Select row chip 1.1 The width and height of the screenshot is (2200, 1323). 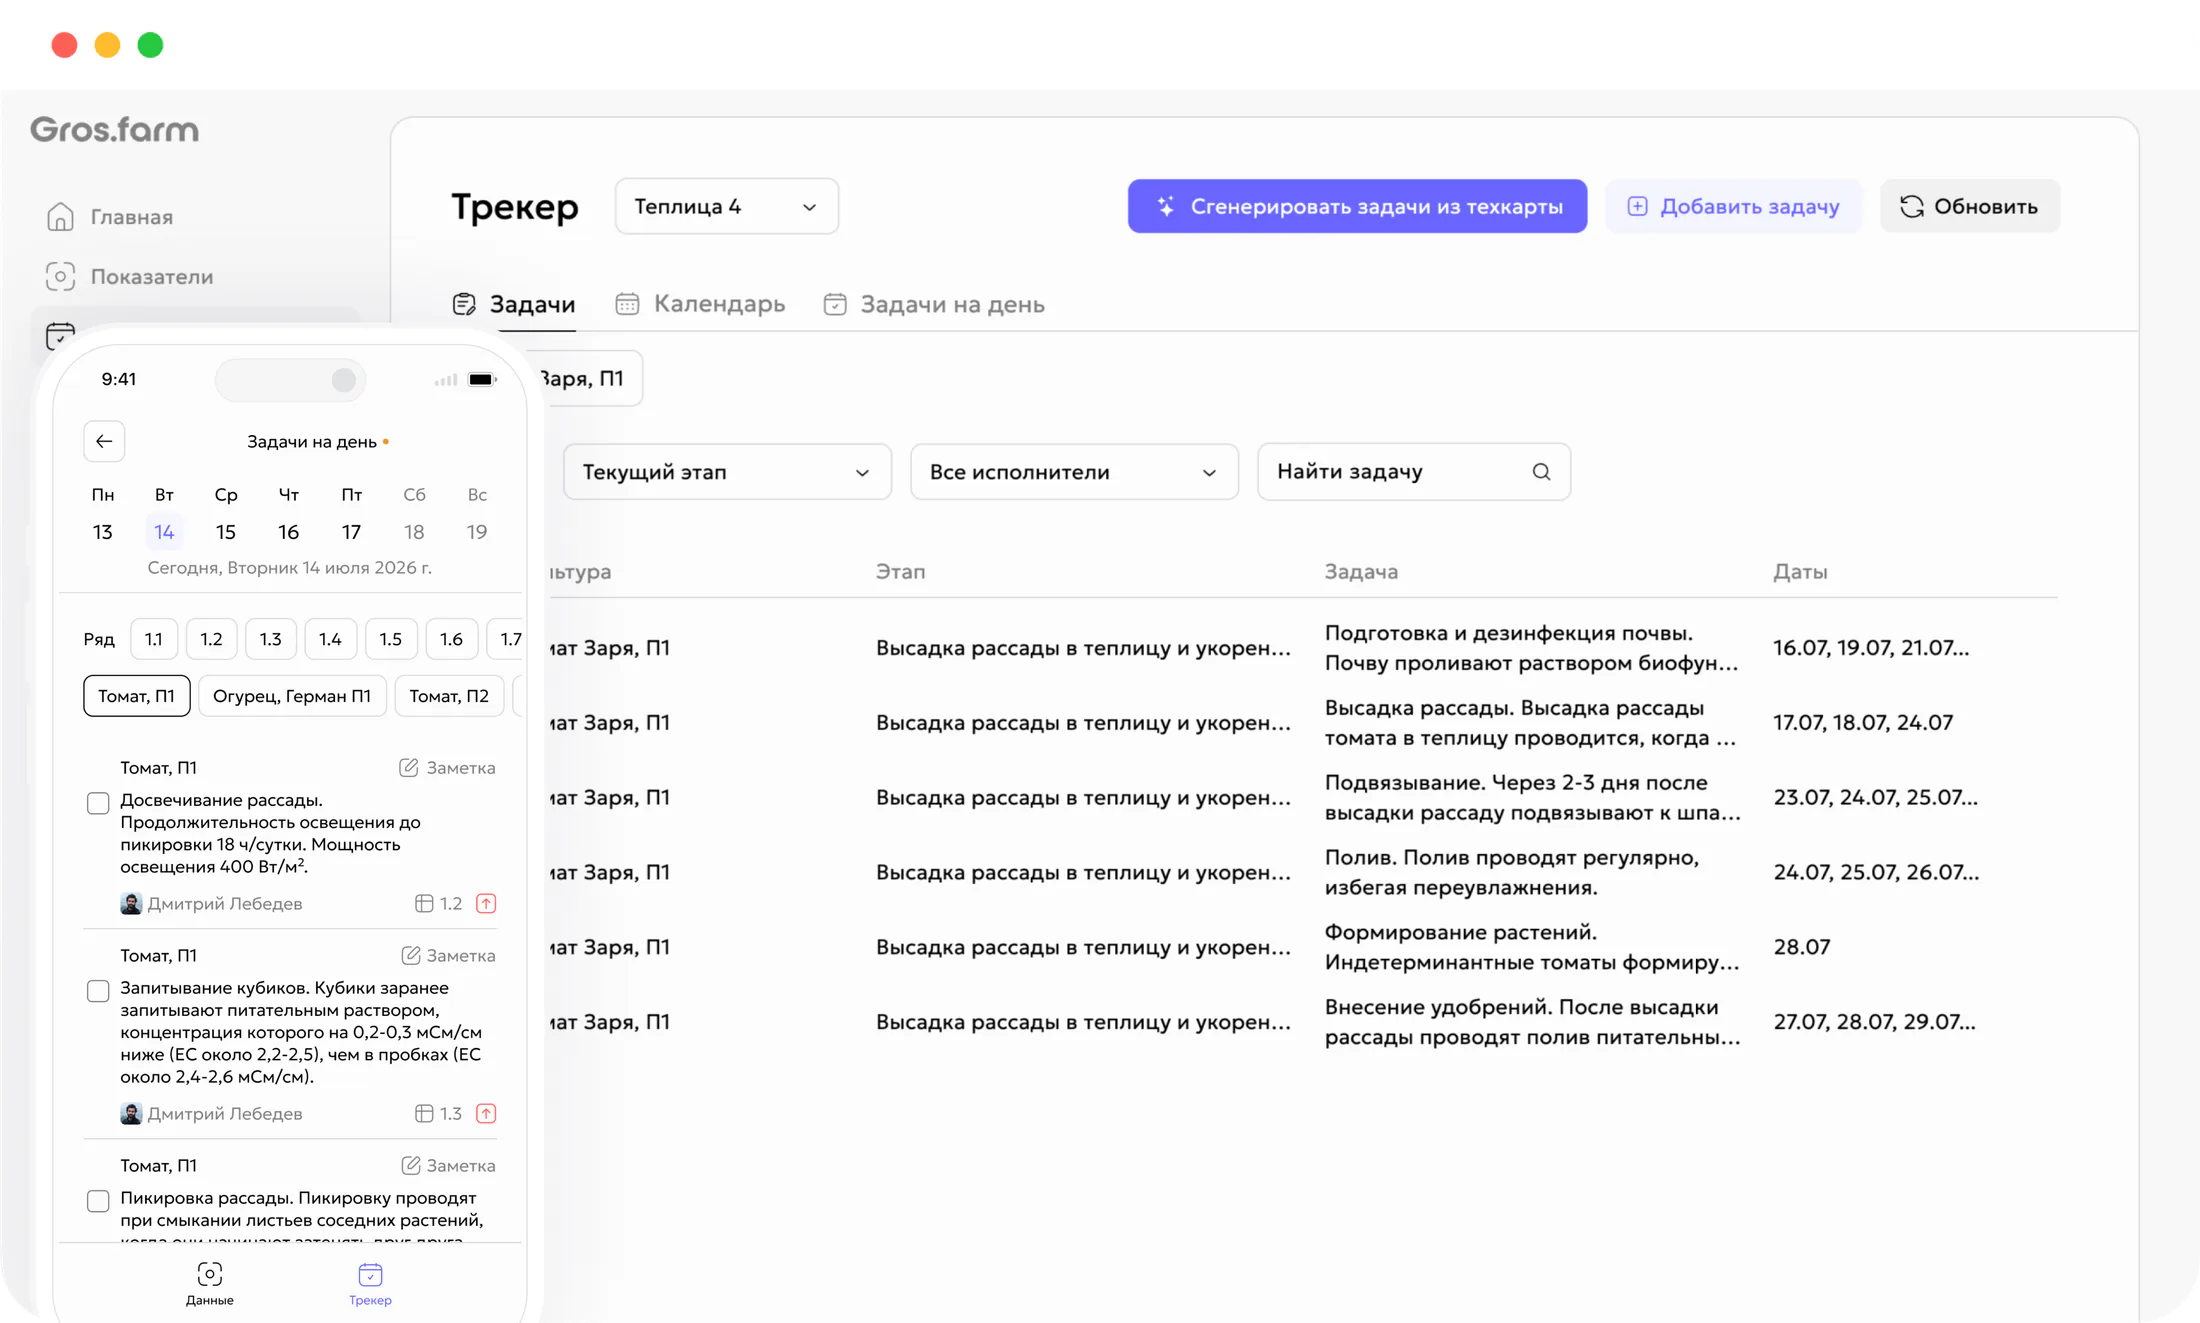pos(153,639)
